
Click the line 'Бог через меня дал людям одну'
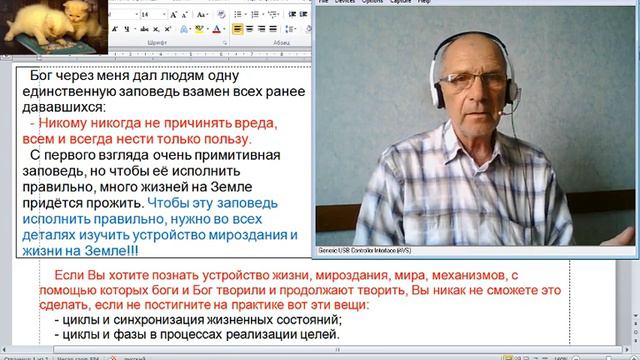(x=134, y=76)
